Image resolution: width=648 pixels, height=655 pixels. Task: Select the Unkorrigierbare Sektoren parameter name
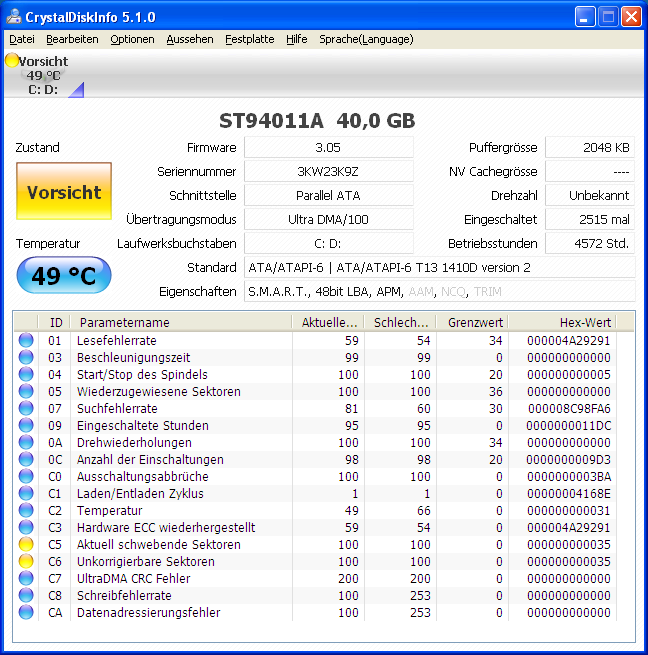click(x=146, y=561)
